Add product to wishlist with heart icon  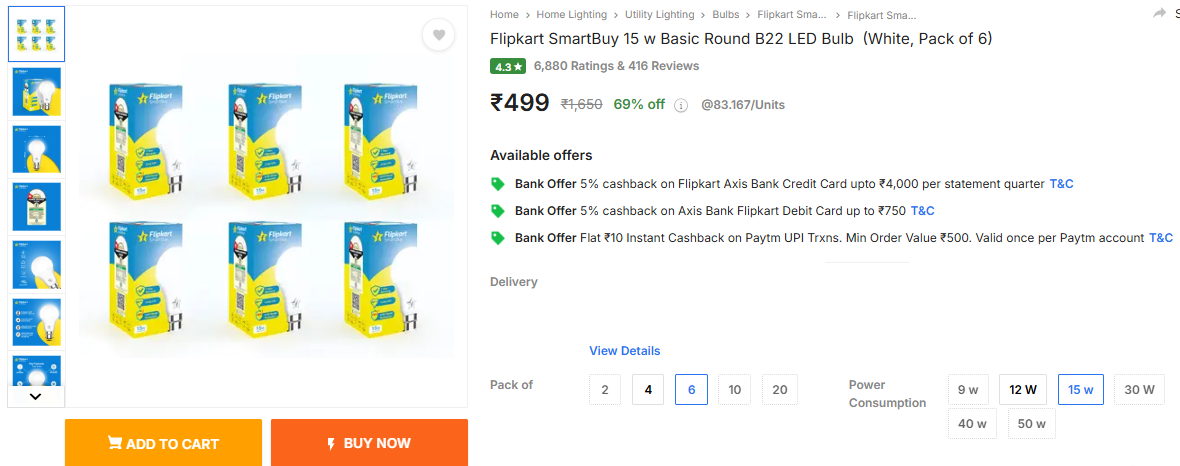click(438, 35)
